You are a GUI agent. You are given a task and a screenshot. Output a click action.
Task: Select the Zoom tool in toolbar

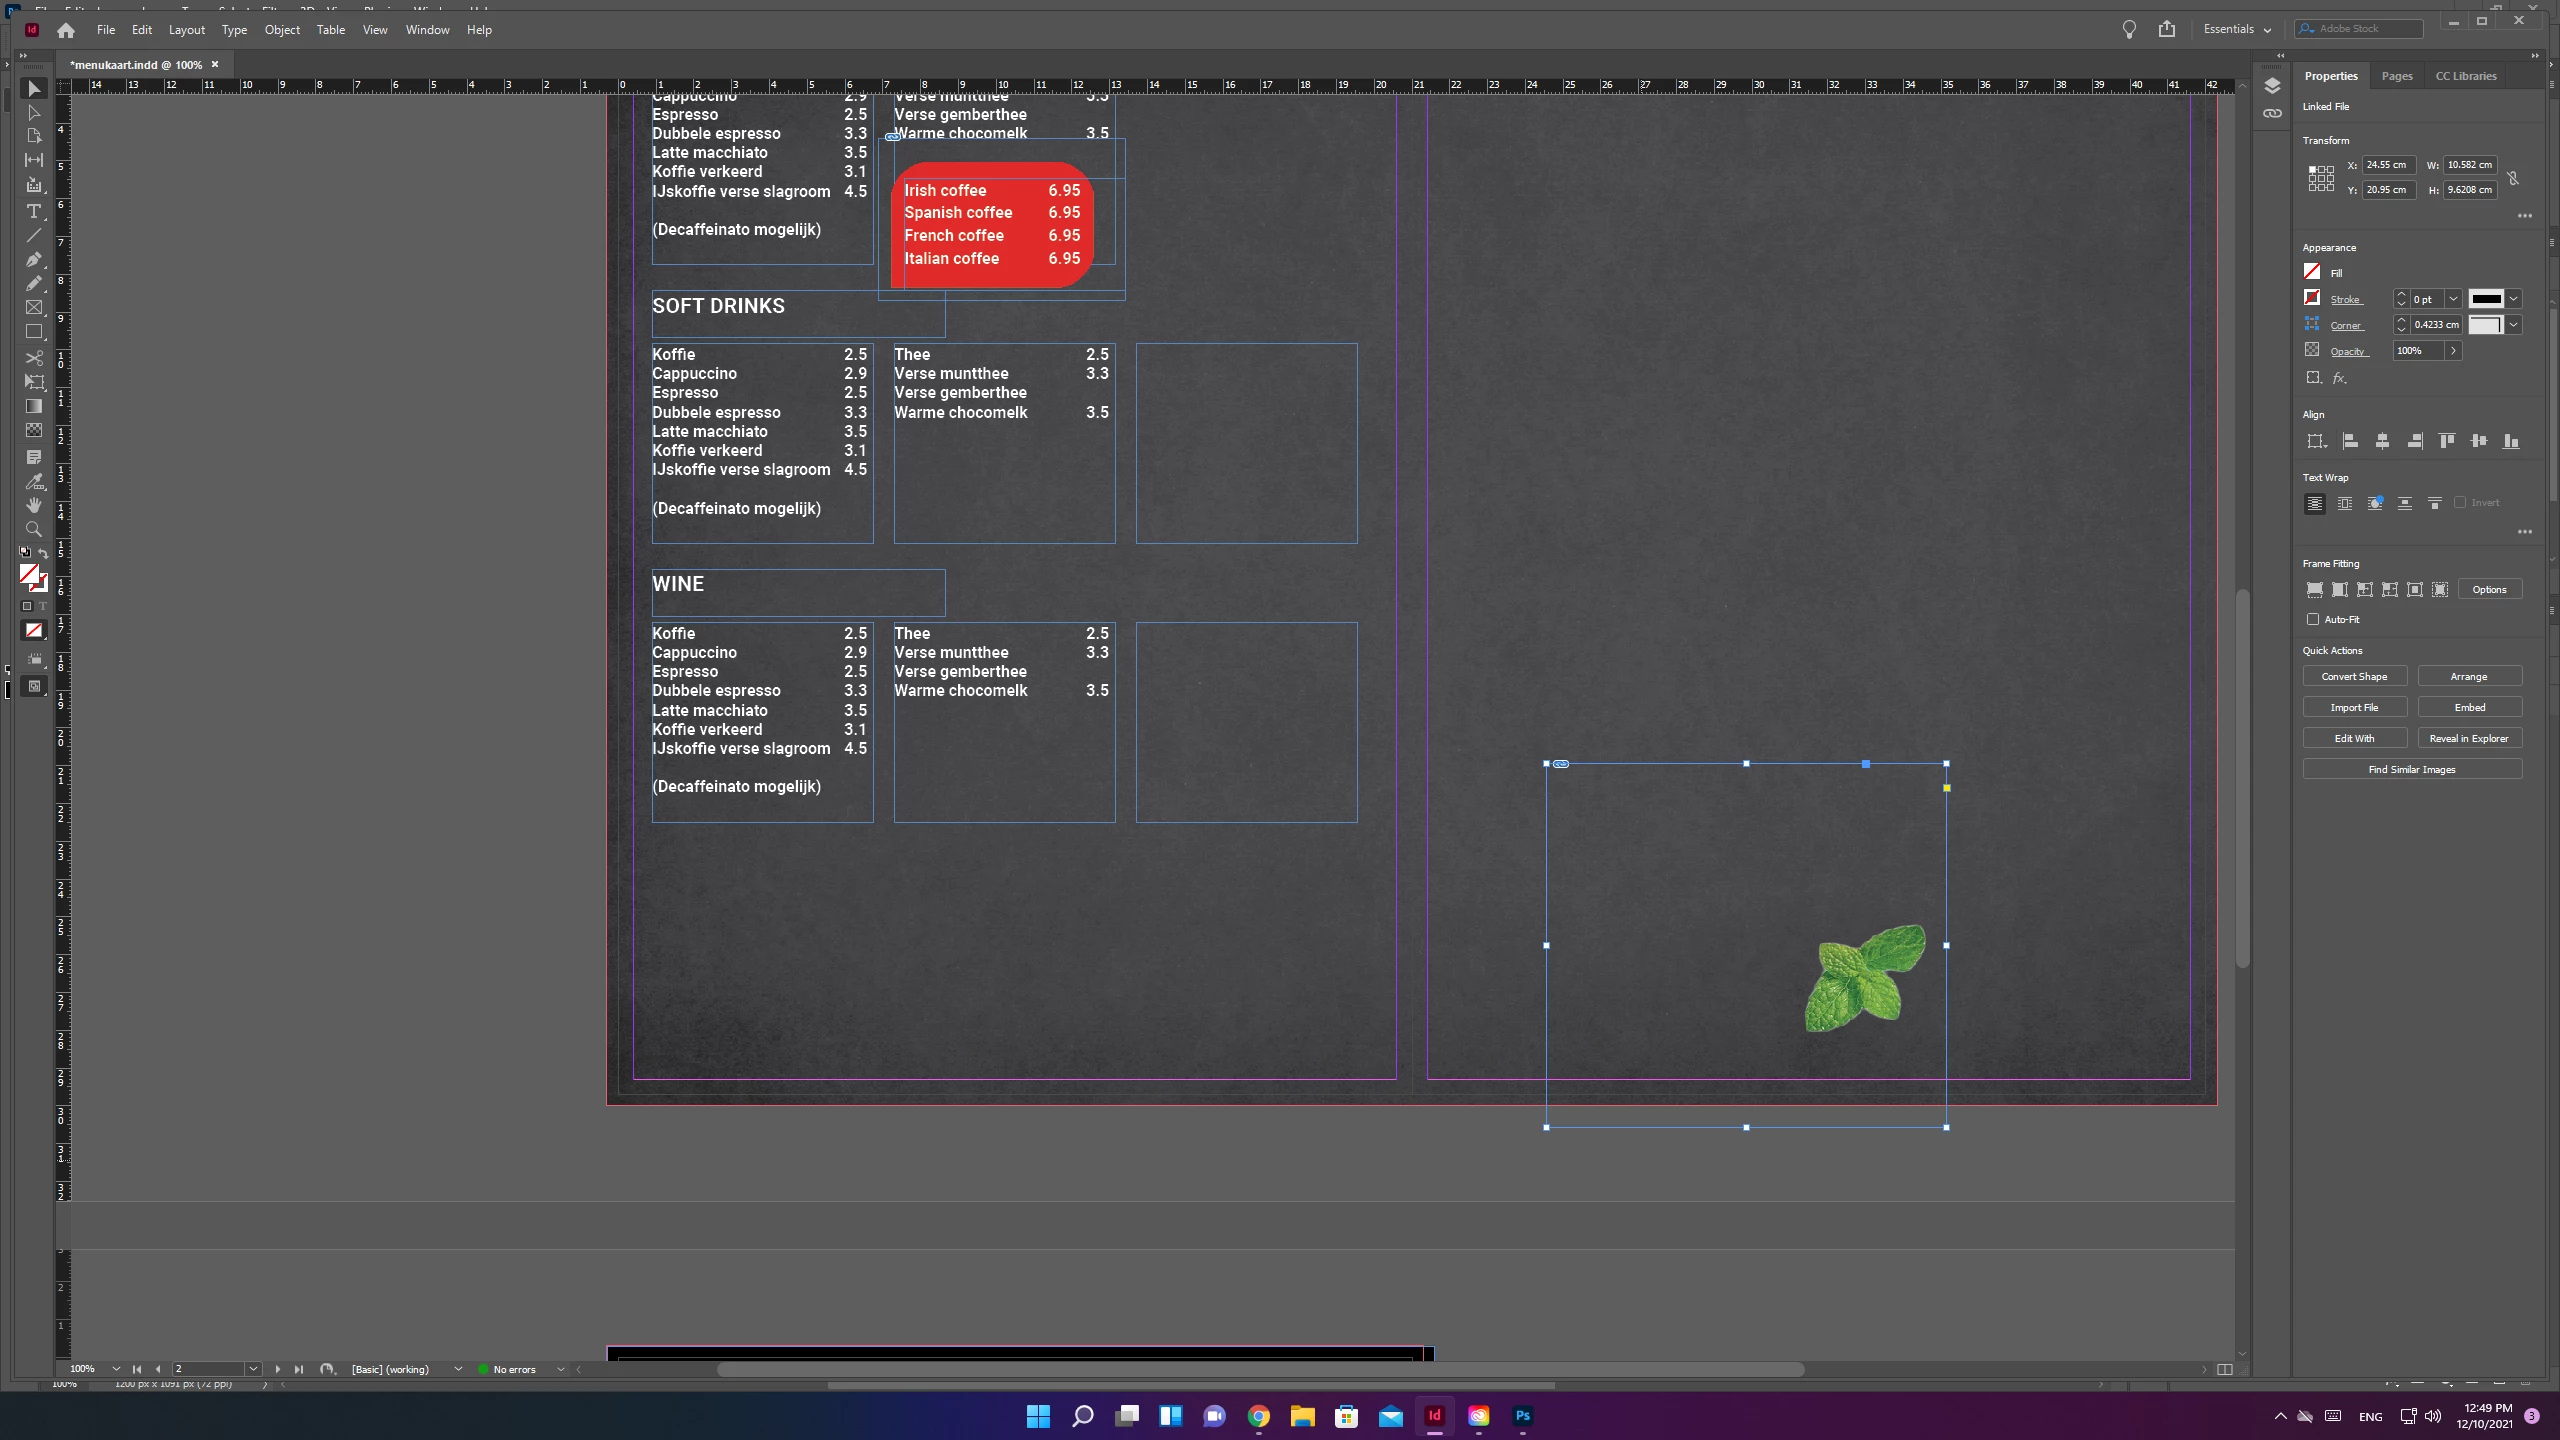tap(33, 529)
